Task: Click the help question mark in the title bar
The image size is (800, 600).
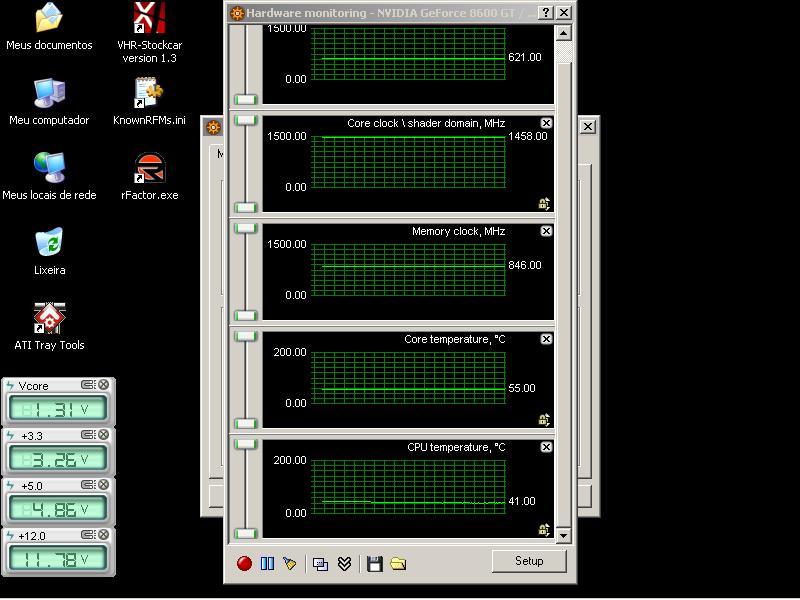Action: [546, 13]
